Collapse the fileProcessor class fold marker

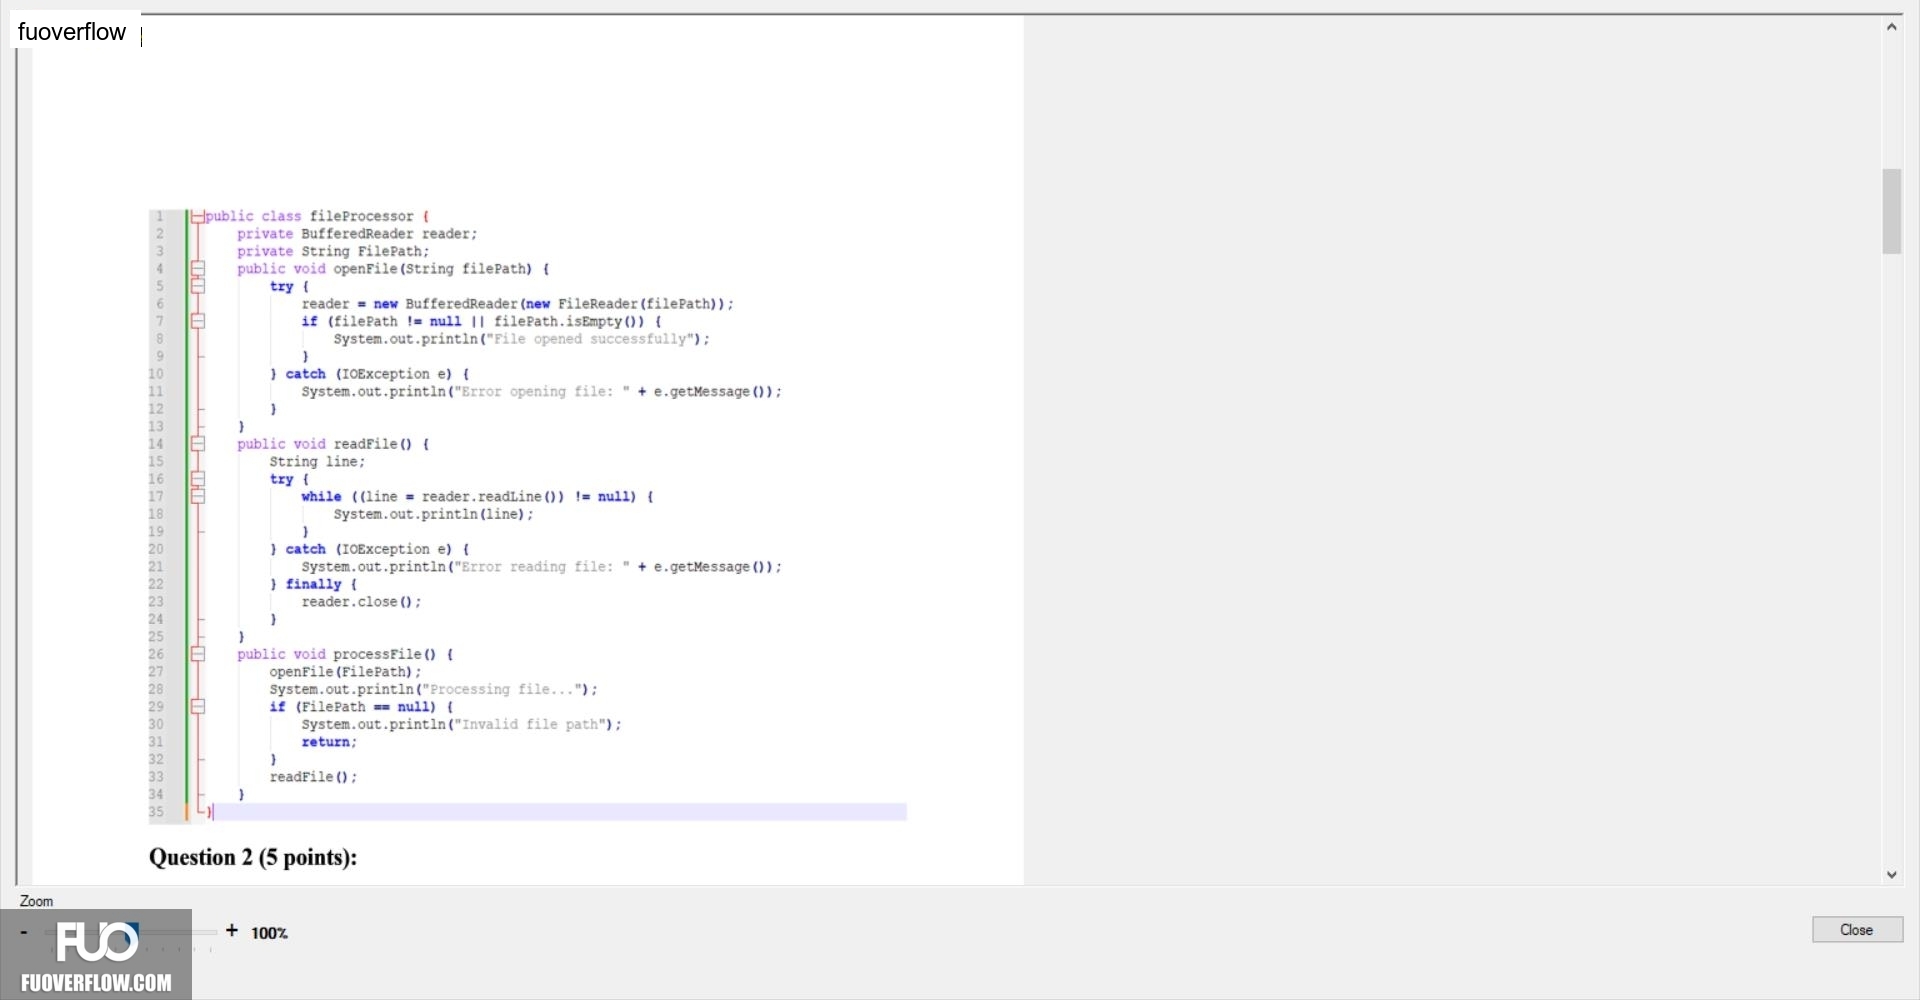[x=198, y=216]
